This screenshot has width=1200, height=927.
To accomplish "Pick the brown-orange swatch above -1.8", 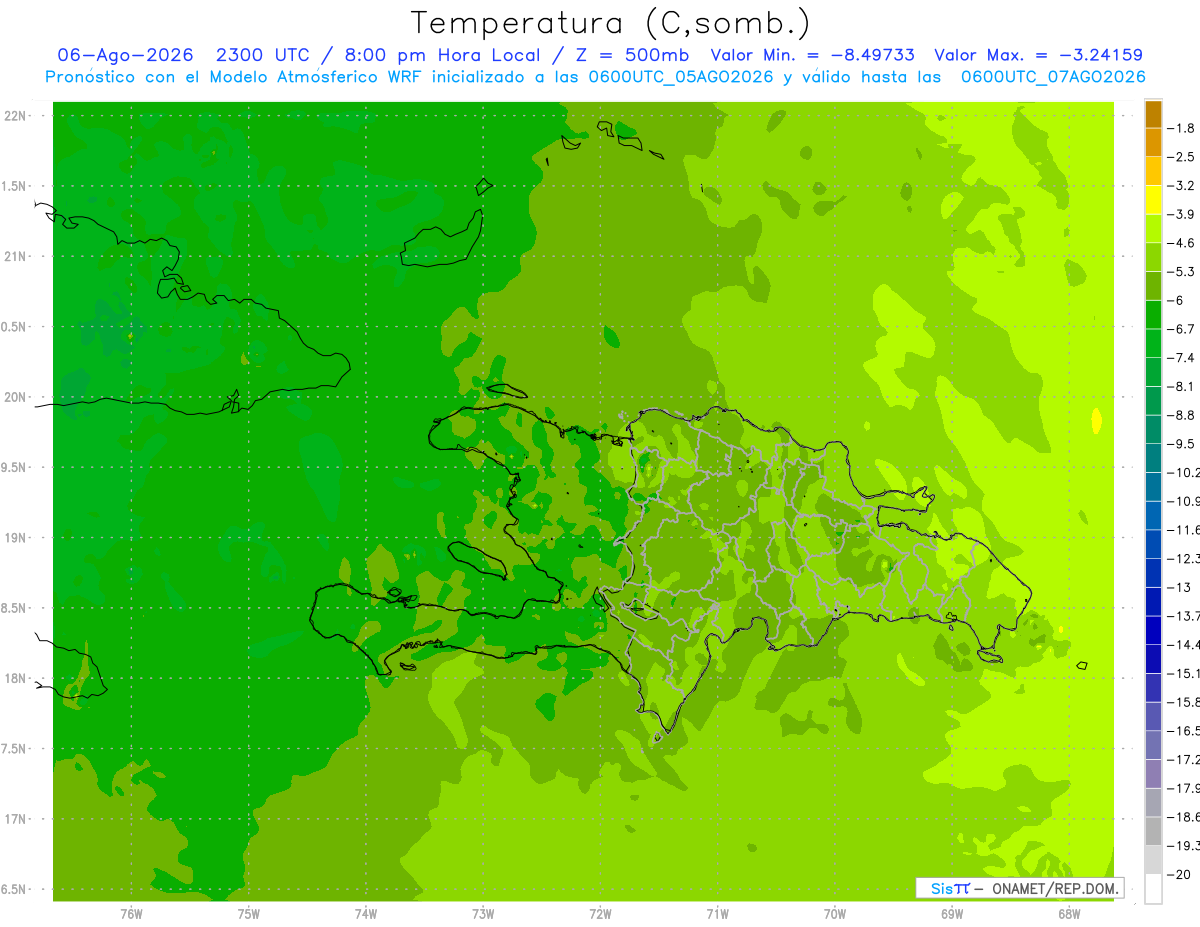I will click(1153, 114).
